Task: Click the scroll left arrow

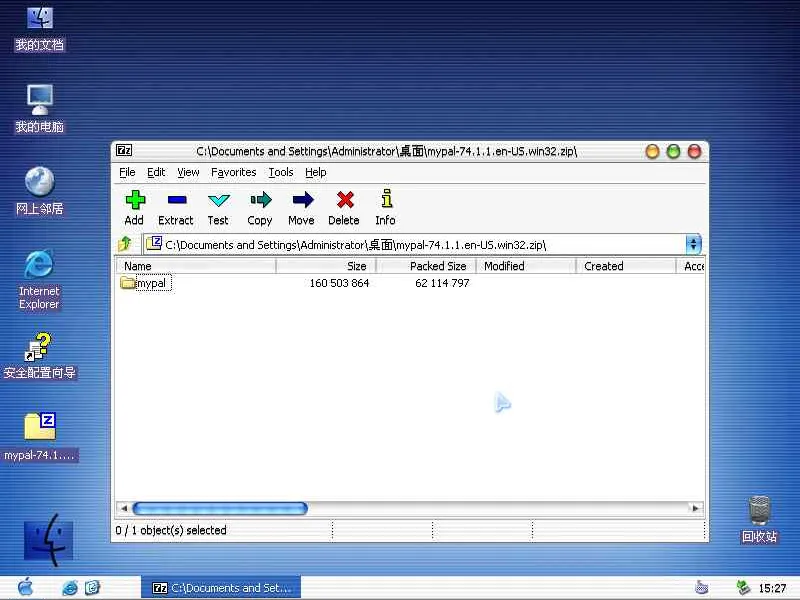Action: point(123,508)
